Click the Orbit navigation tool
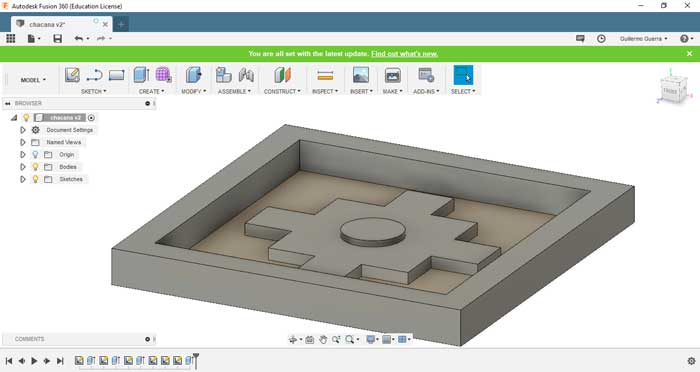Viewport: 700px width, 372px height. click(293, 339)
